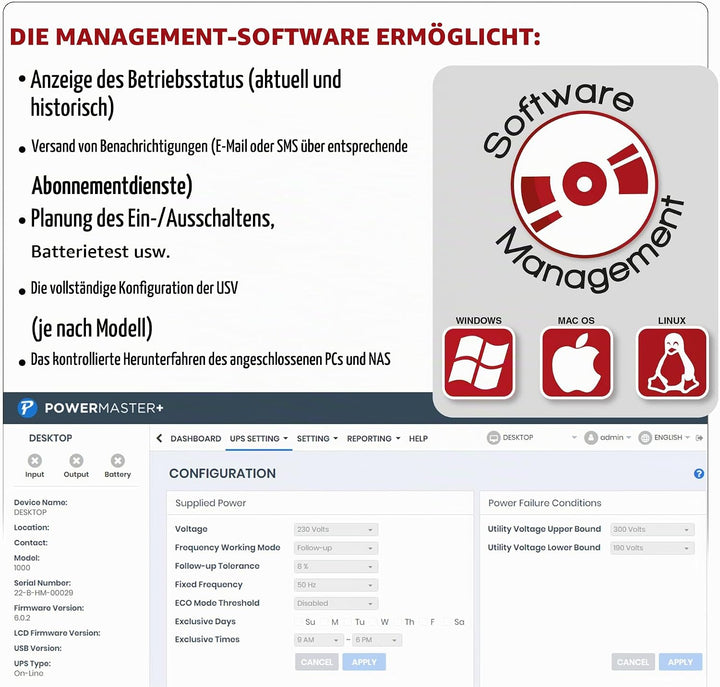Click the admin user icon
This screenshot has height=687, width=720.
click(x=591, y=438)
